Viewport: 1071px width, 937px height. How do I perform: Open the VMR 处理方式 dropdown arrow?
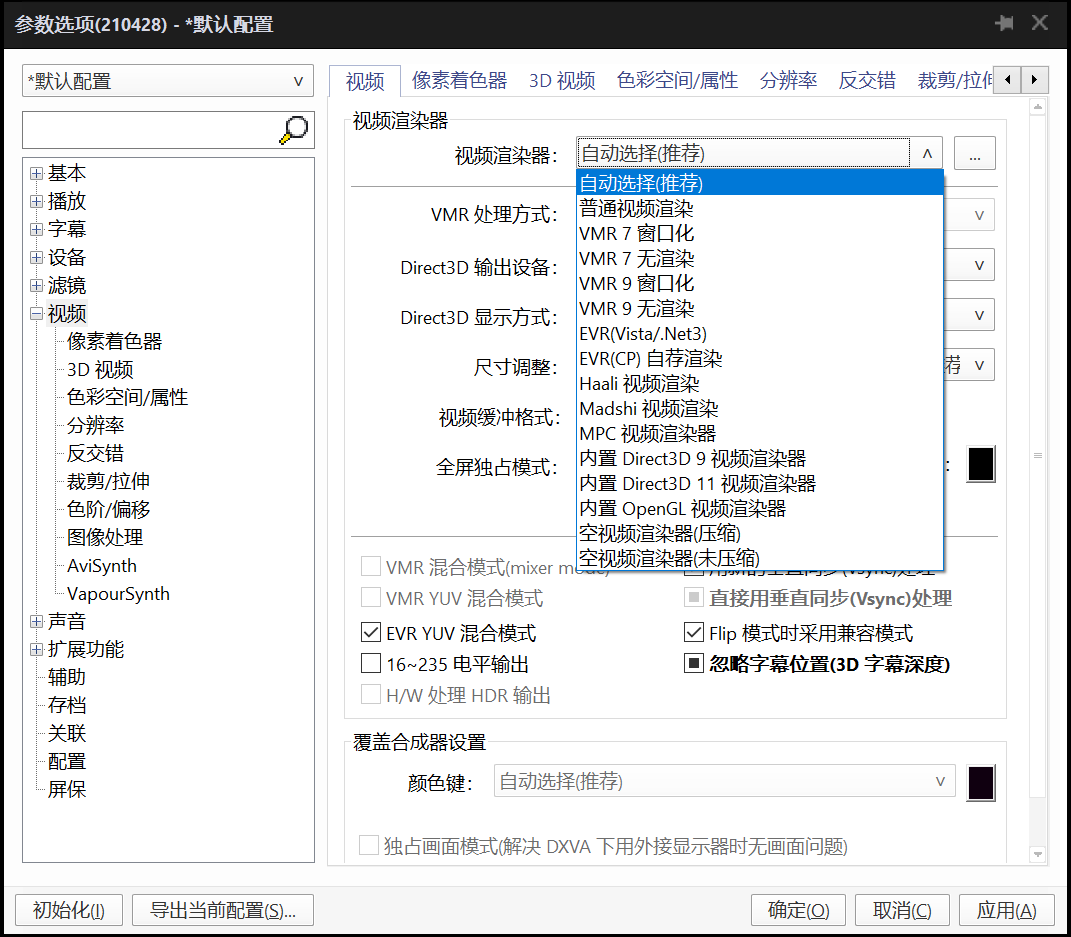pyautogui.click(x=979, y=215)
